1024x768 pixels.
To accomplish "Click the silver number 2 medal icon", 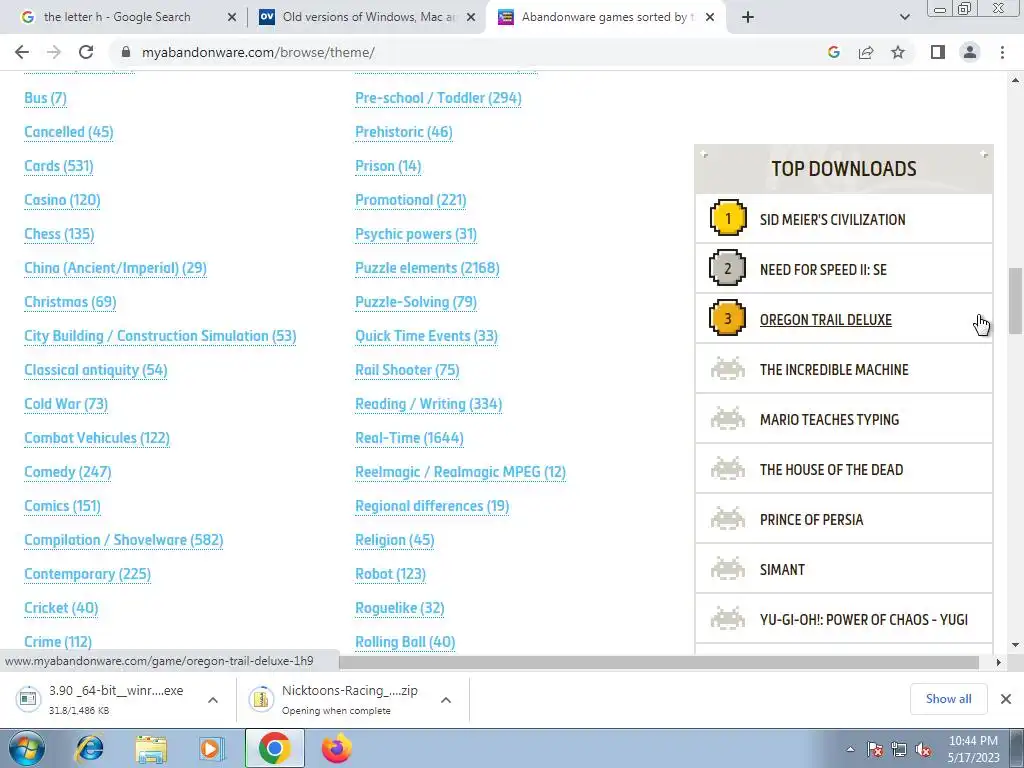I will (728, 268).
